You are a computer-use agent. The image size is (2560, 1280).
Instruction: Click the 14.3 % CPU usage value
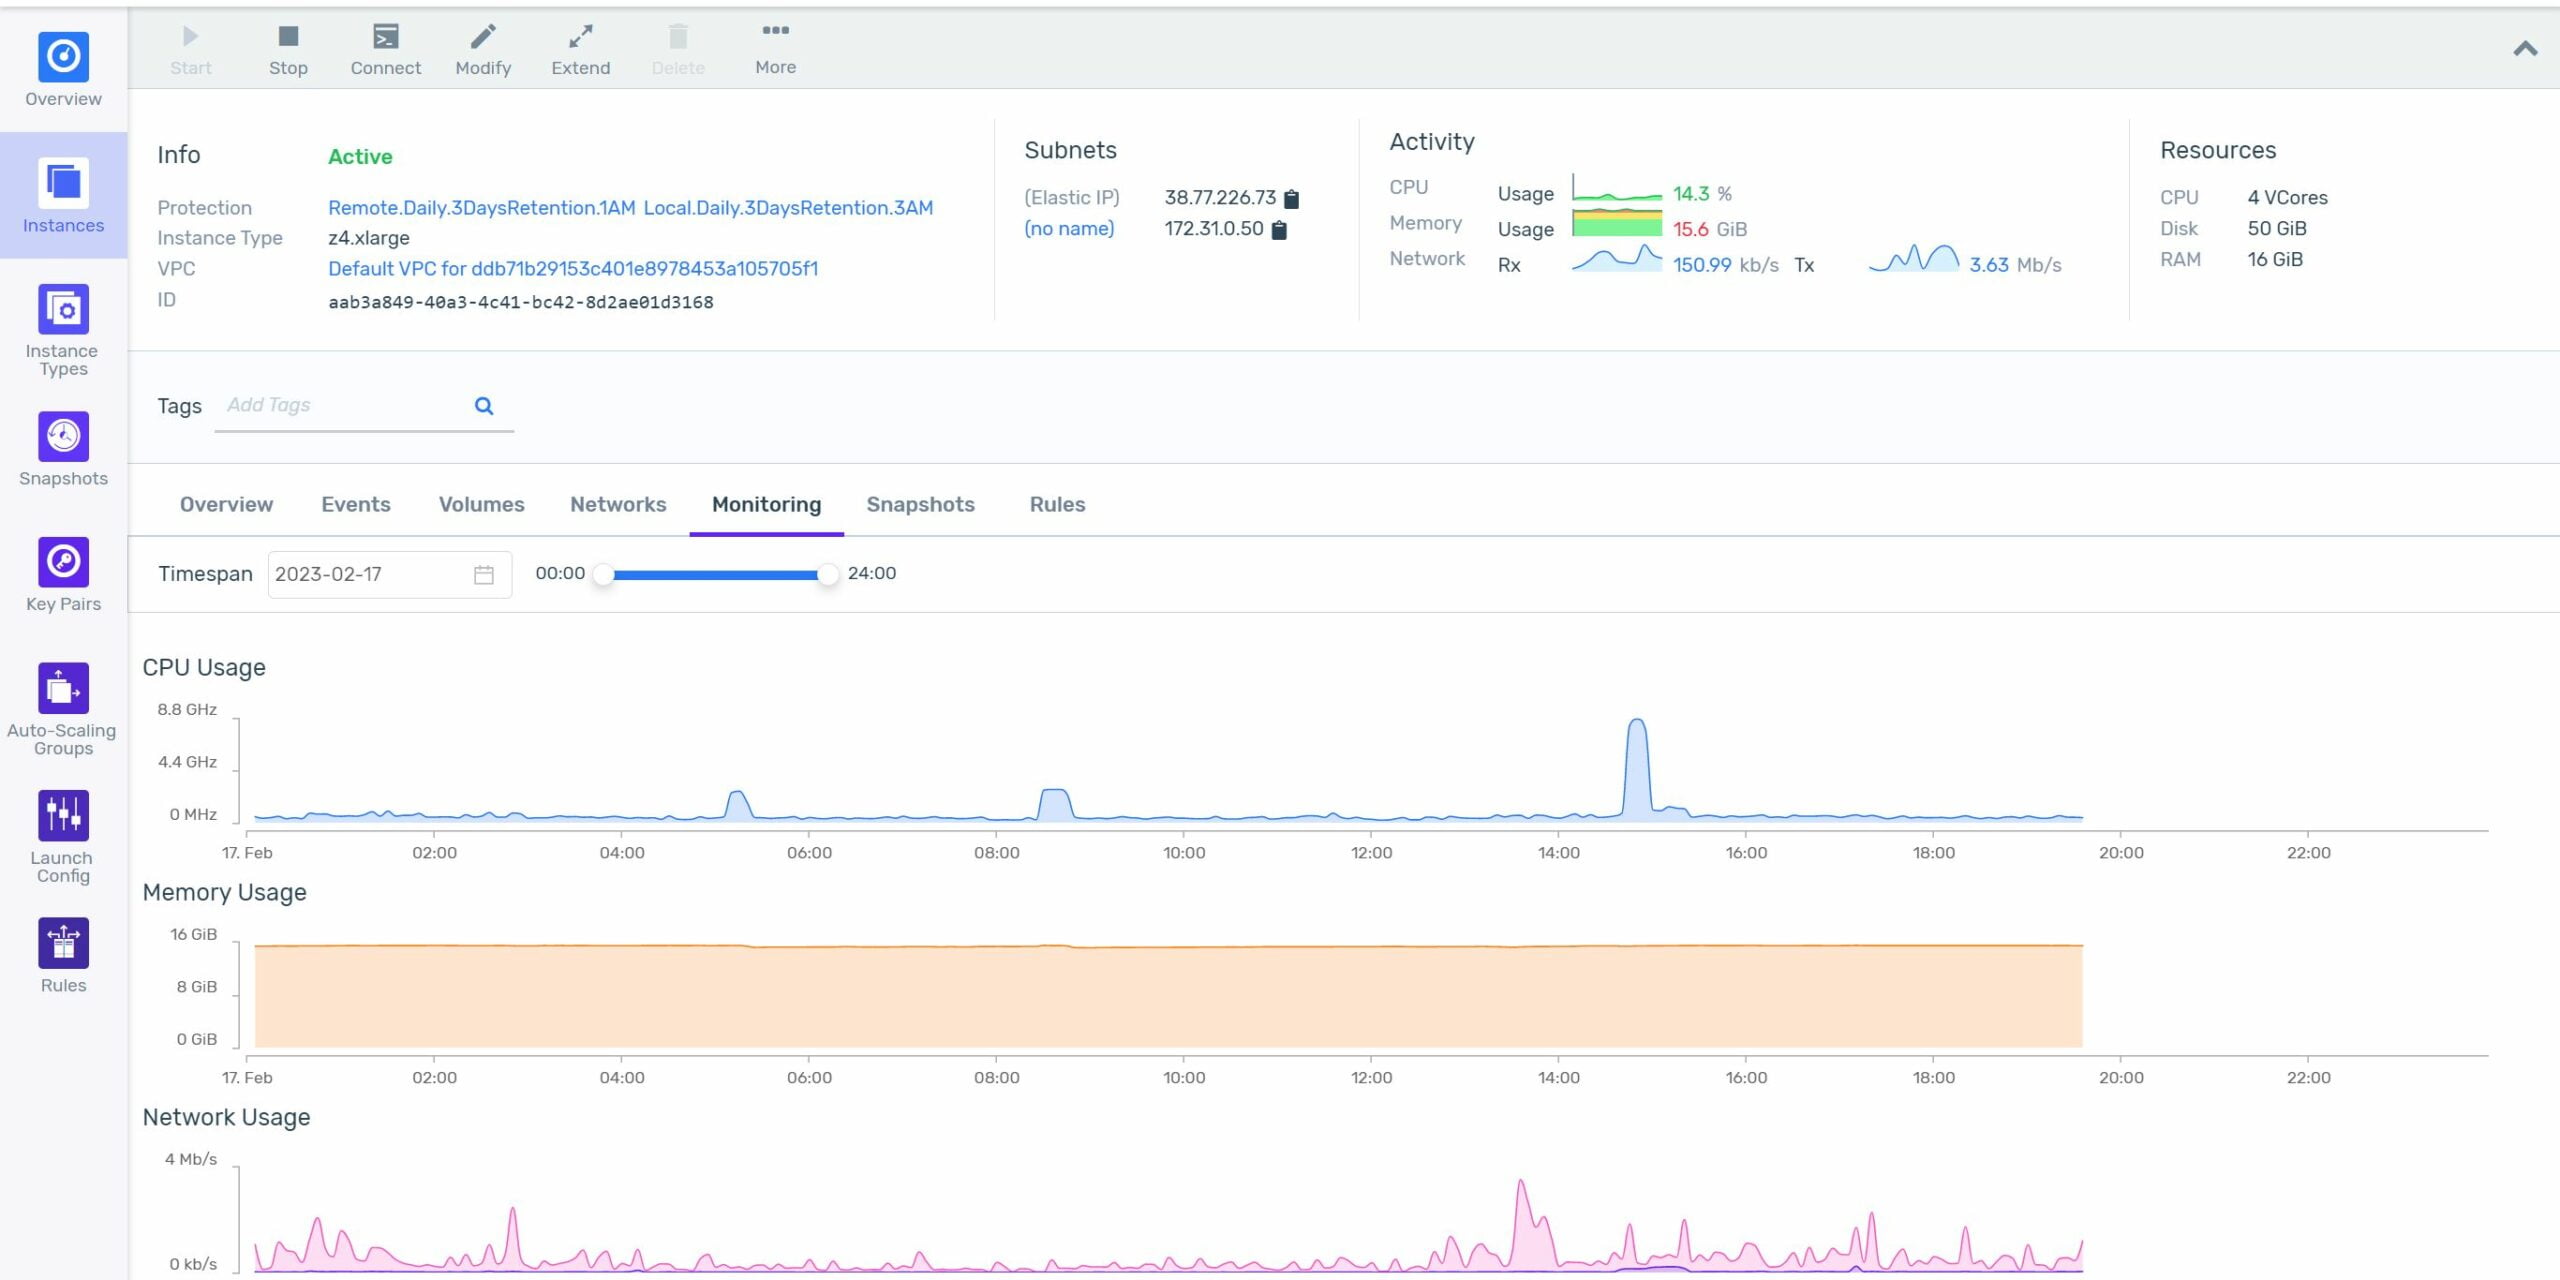1702,194
